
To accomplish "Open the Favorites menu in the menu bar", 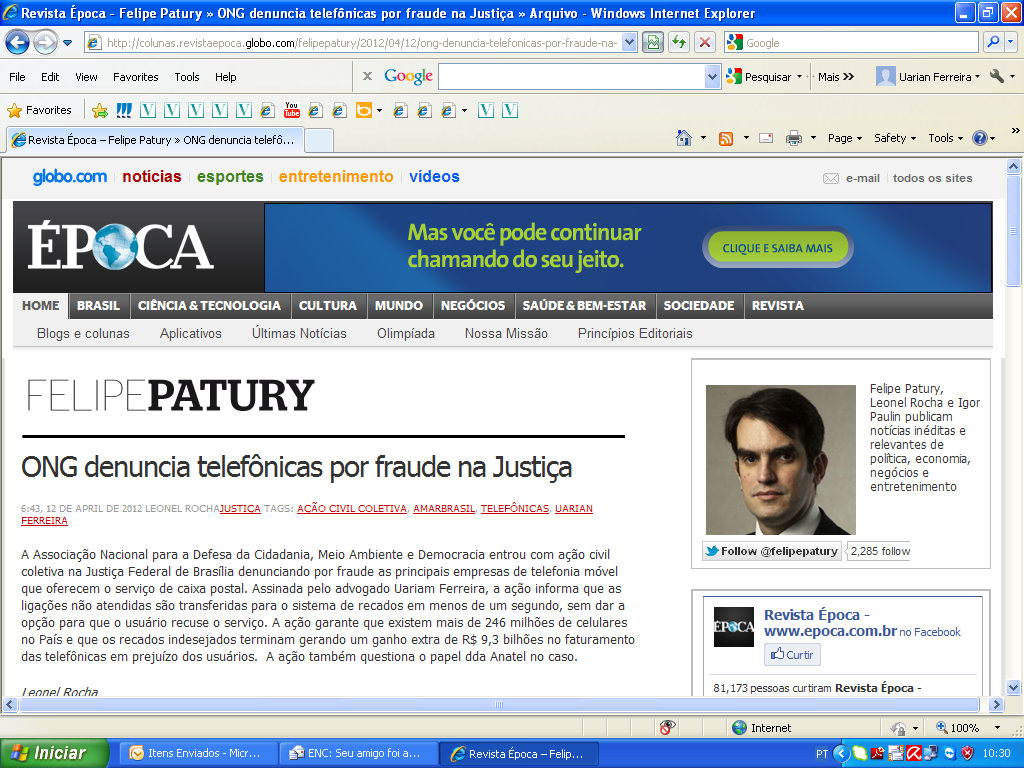I will [135, 77].
